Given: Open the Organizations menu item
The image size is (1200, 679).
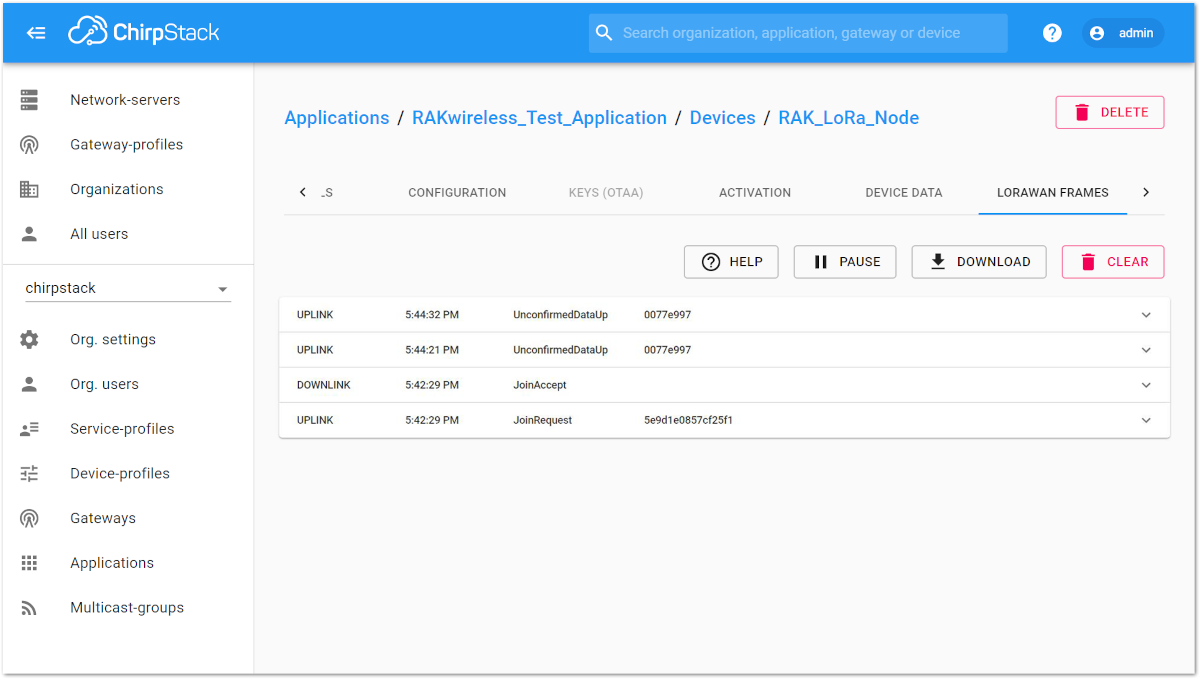Looking at the screenshot, I should point(128,189).
